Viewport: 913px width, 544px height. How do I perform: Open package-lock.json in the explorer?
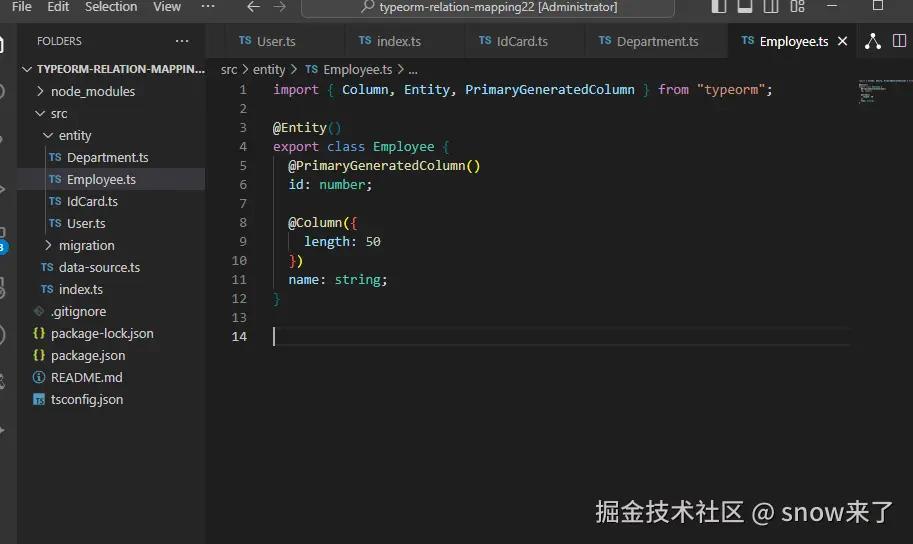point(111,334)
